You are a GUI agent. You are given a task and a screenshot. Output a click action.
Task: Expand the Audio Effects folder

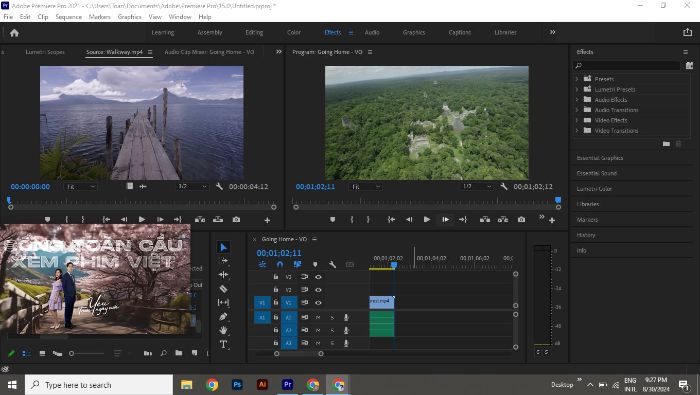tap(577, 100)
